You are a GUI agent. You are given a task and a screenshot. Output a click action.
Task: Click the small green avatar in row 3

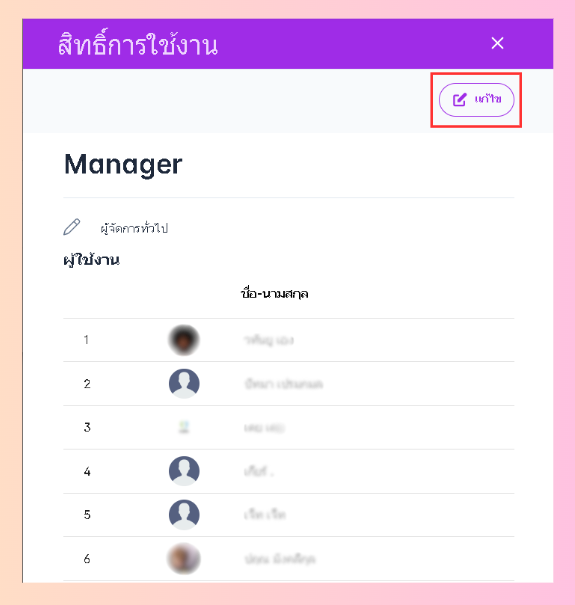click(184, 428)
